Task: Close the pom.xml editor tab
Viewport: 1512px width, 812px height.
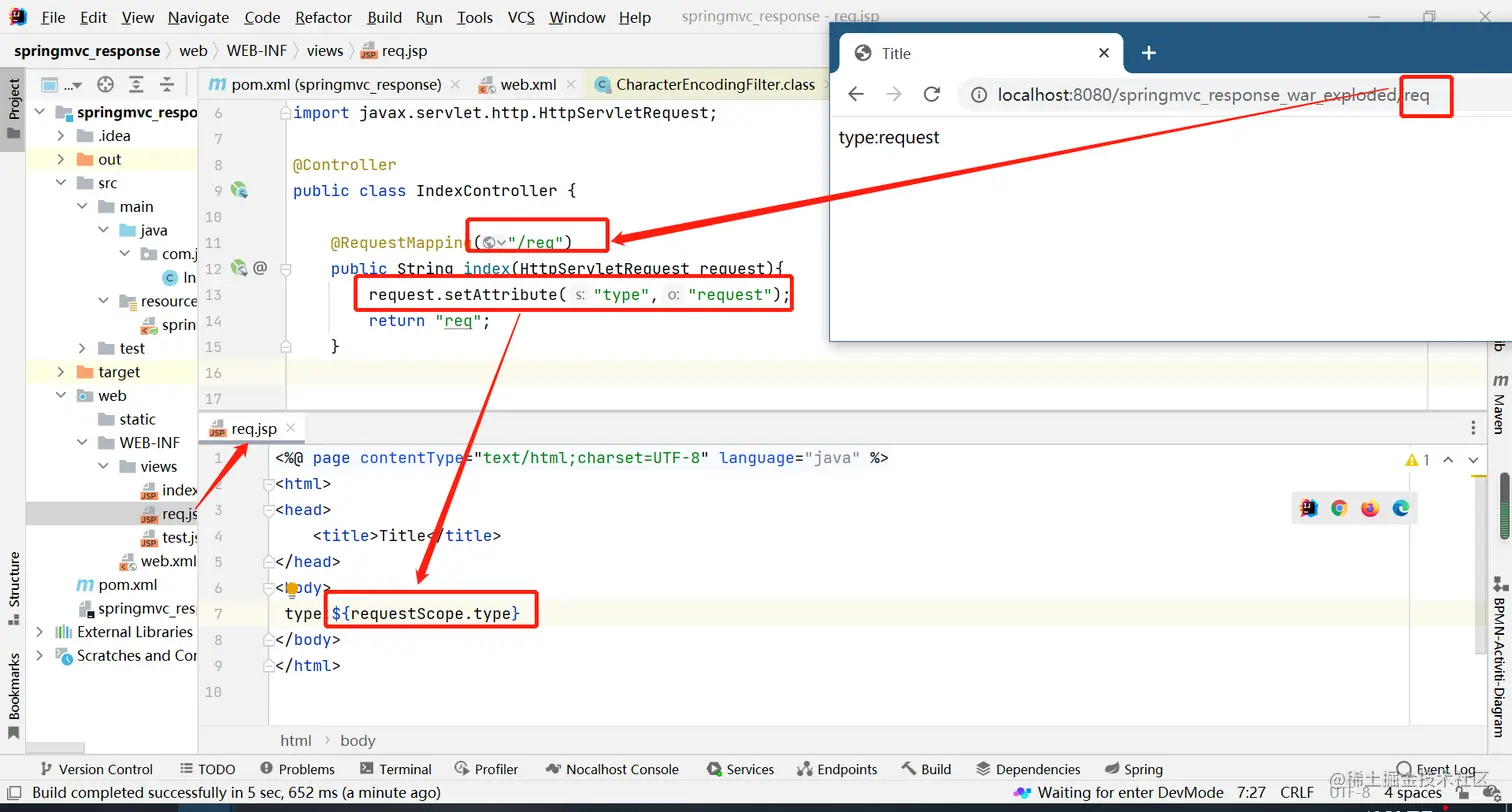Action: coord(455,85)
